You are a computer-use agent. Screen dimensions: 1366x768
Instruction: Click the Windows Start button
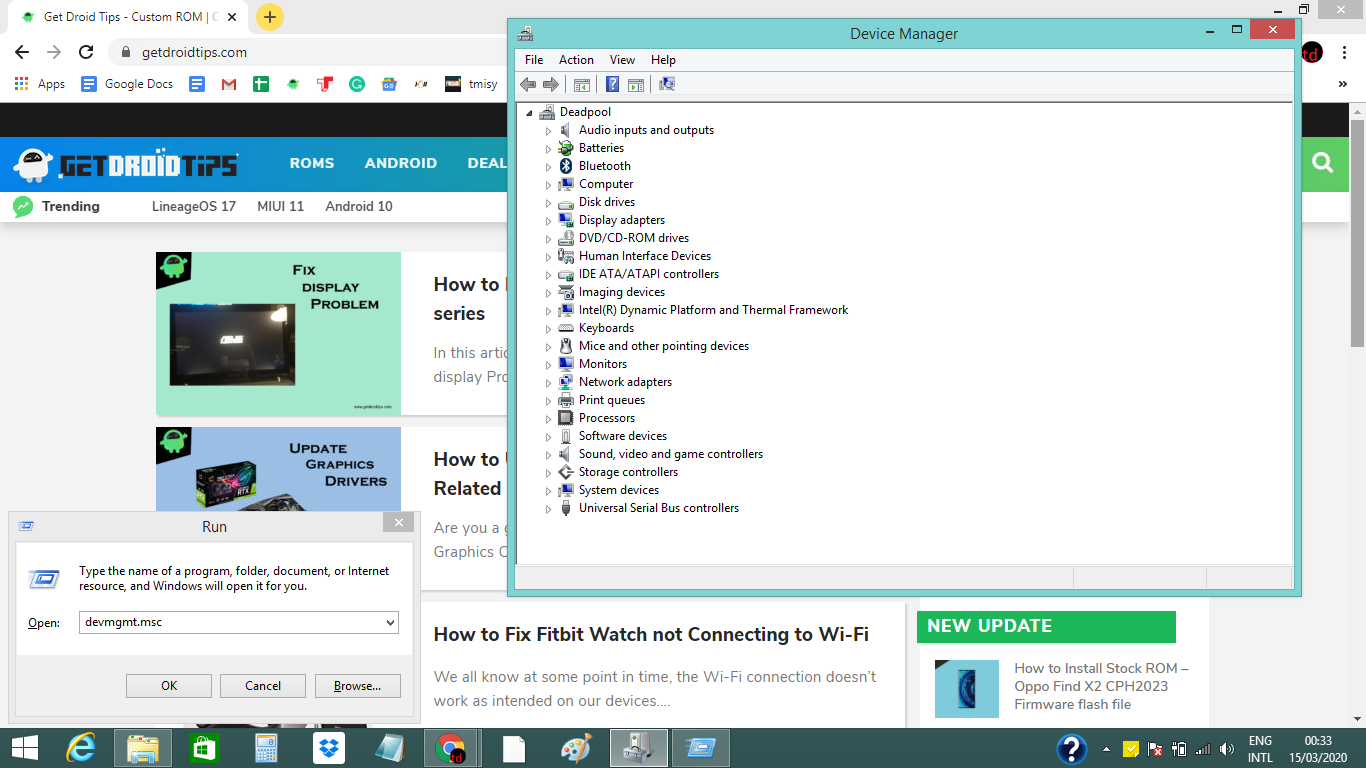(x=24, y=748)
